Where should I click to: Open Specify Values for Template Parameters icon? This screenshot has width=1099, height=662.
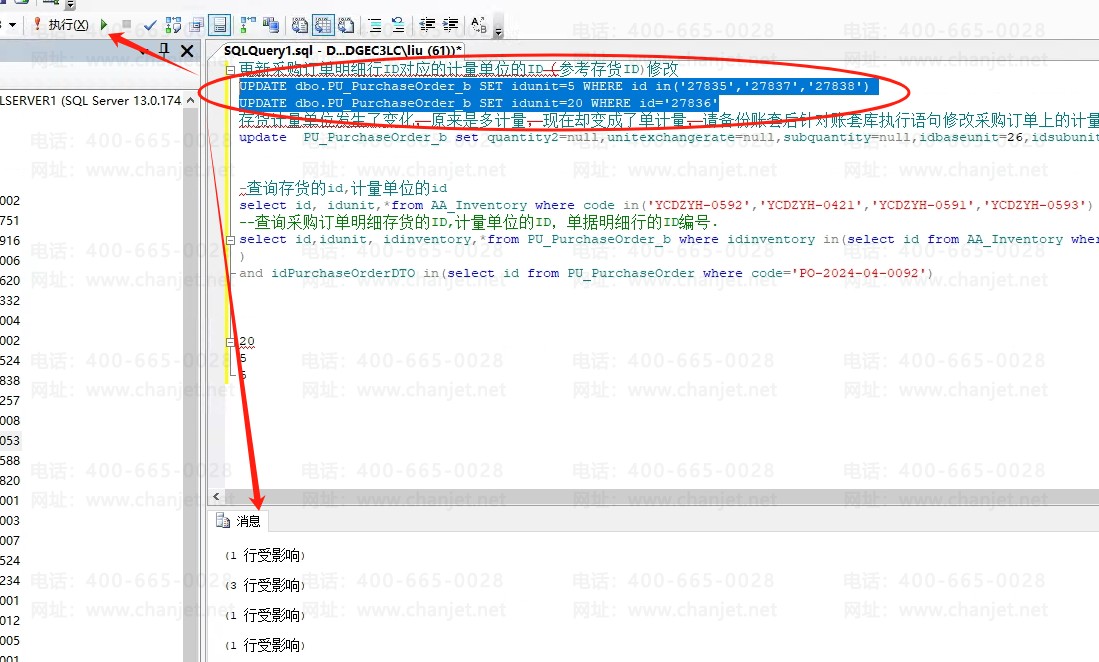[479, 25]
